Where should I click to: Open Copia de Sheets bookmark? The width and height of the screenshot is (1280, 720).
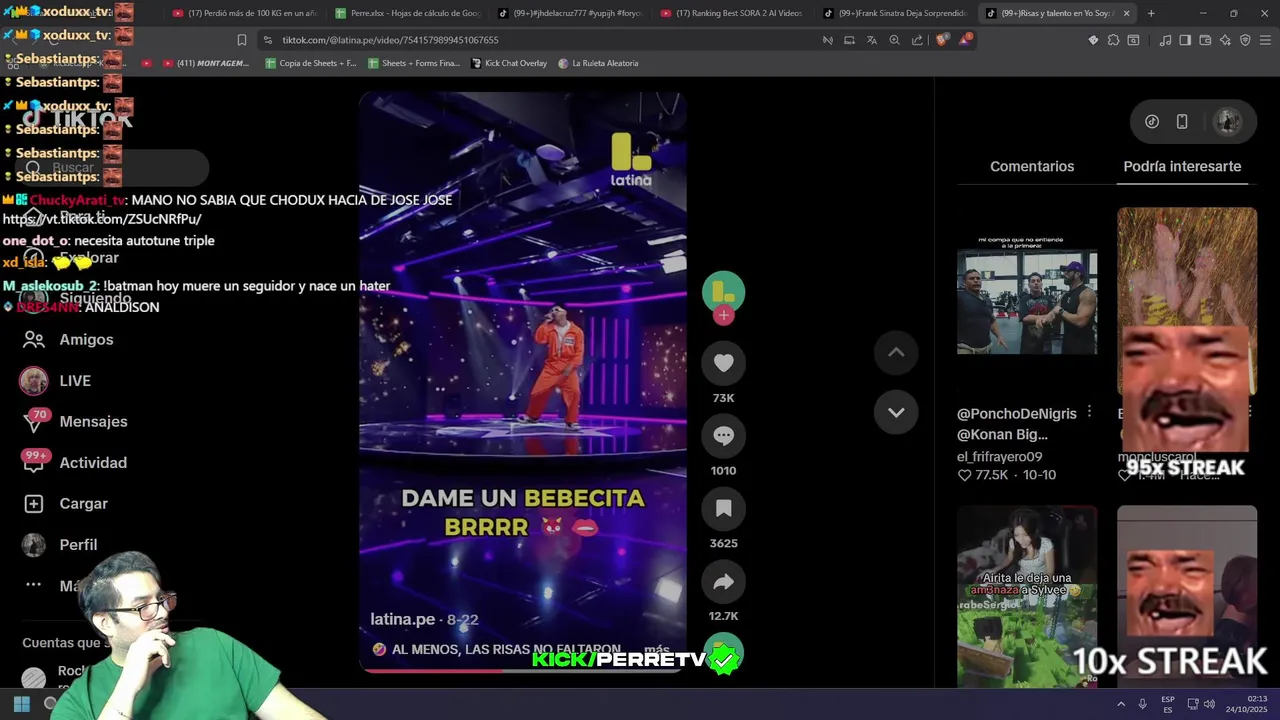310,63
